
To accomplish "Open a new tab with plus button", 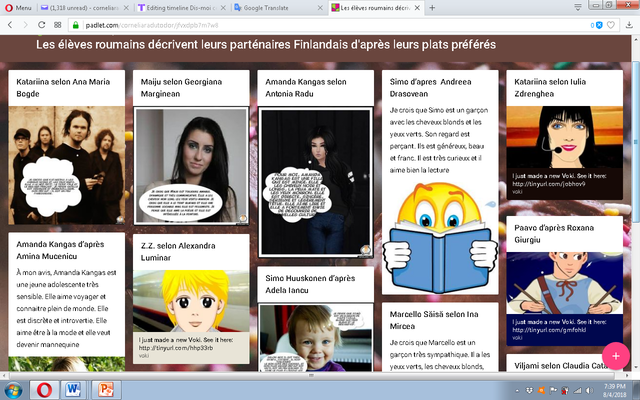I will click(432, 7).
